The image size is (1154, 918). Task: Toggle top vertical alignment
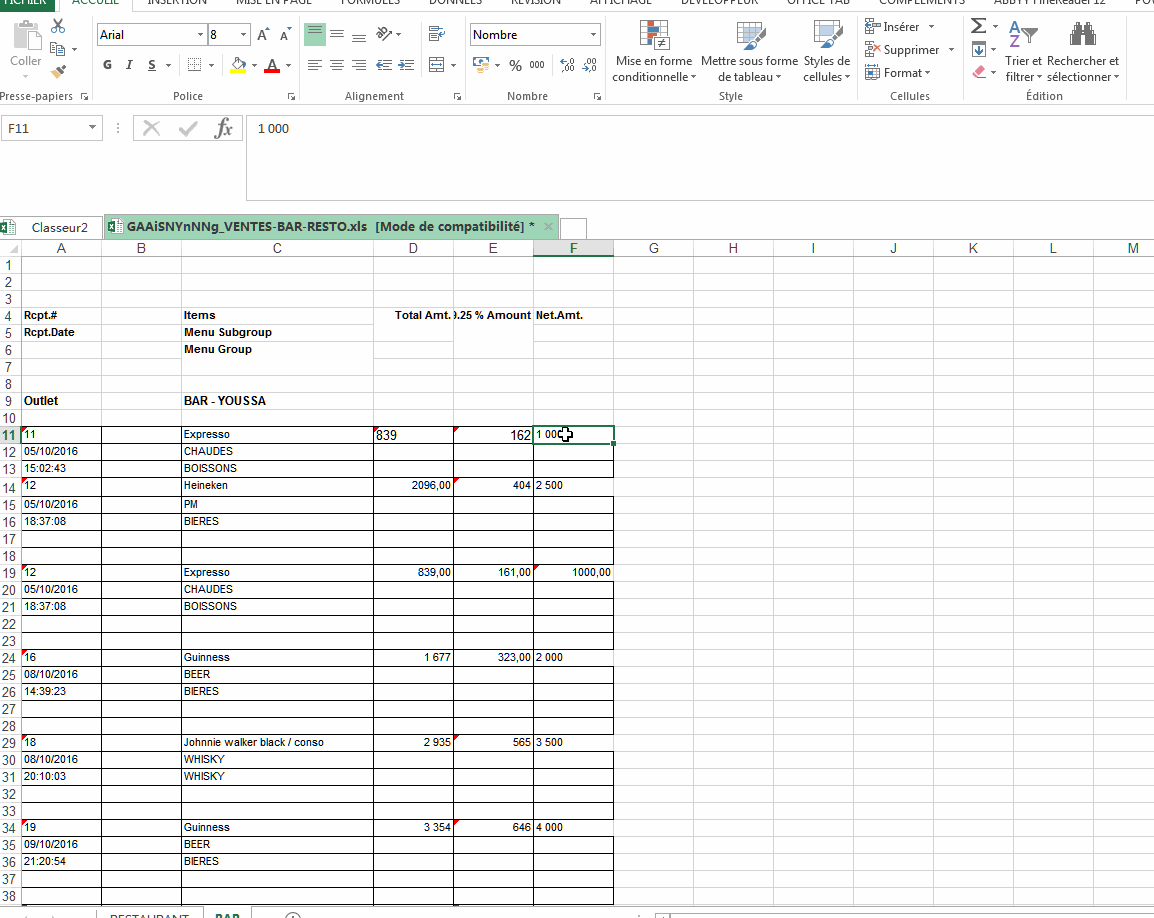(x=315, y=34)
